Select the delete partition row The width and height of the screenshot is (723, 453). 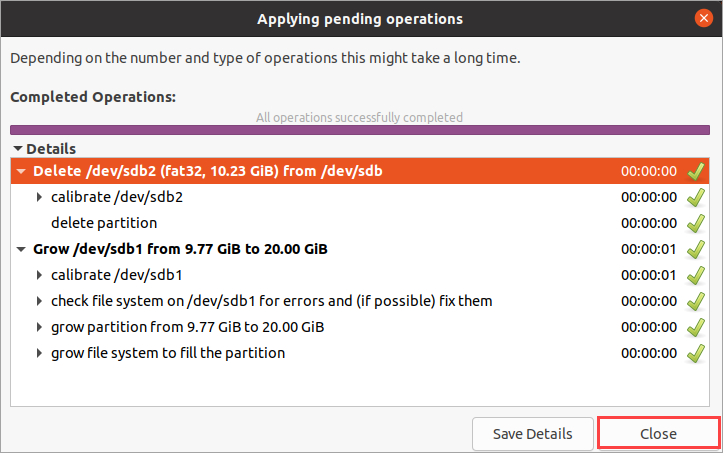(x=360, y=223)
